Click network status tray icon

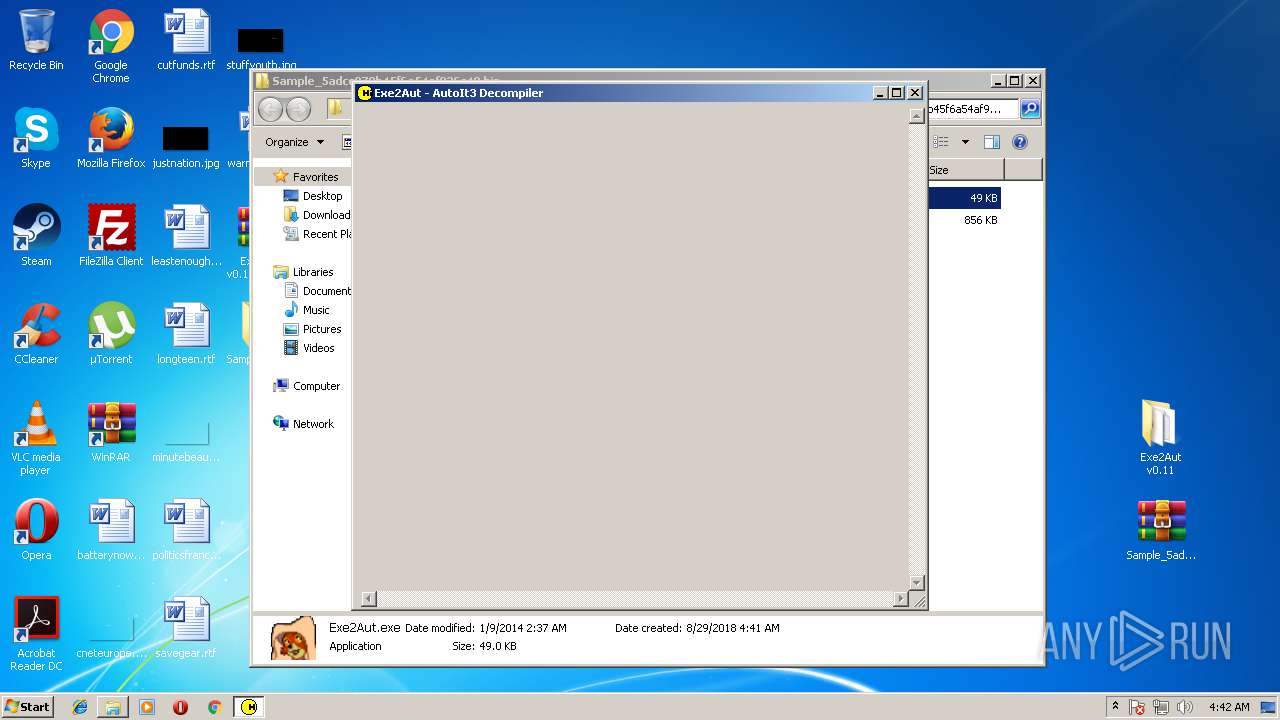pyautogui.click(x=1161, y=707)
